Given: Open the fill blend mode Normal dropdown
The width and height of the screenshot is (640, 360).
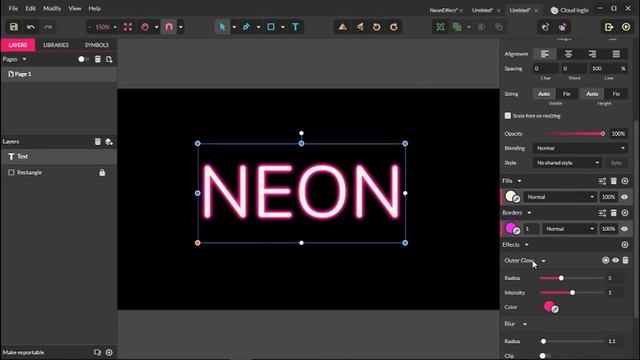Looking at the screenshot, I should click(560, 197).
